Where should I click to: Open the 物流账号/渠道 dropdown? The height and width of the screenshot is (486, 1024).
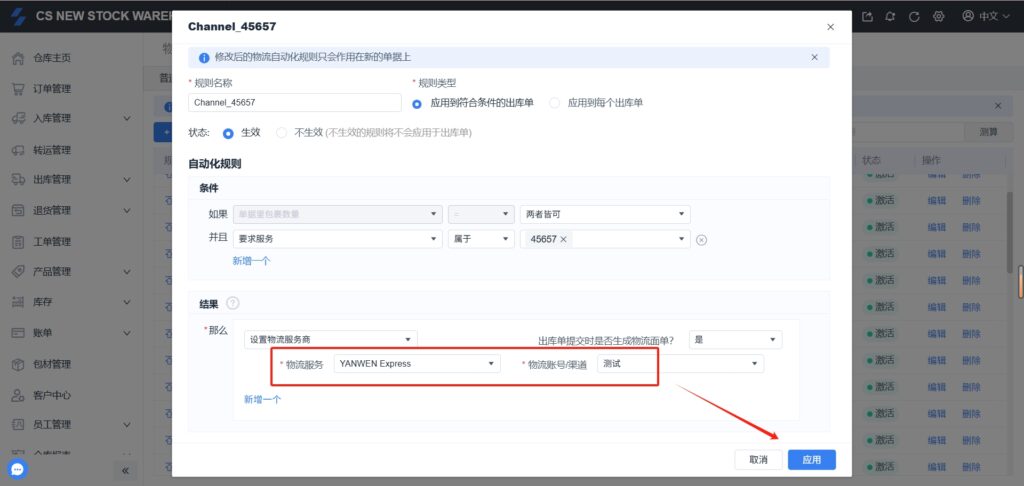click(x=680, y=364)
